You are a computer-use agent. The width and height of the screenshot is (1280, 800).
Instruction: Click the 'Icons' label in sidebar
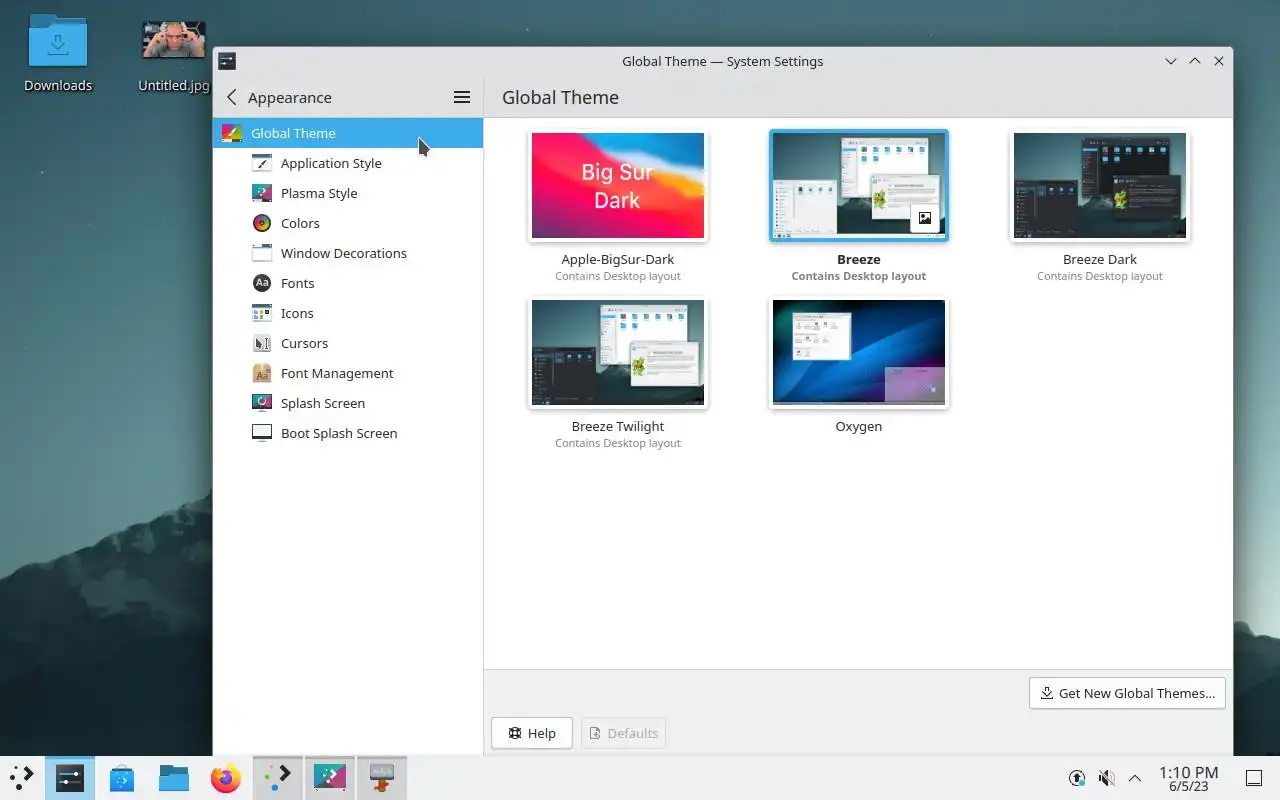[297, 313]
